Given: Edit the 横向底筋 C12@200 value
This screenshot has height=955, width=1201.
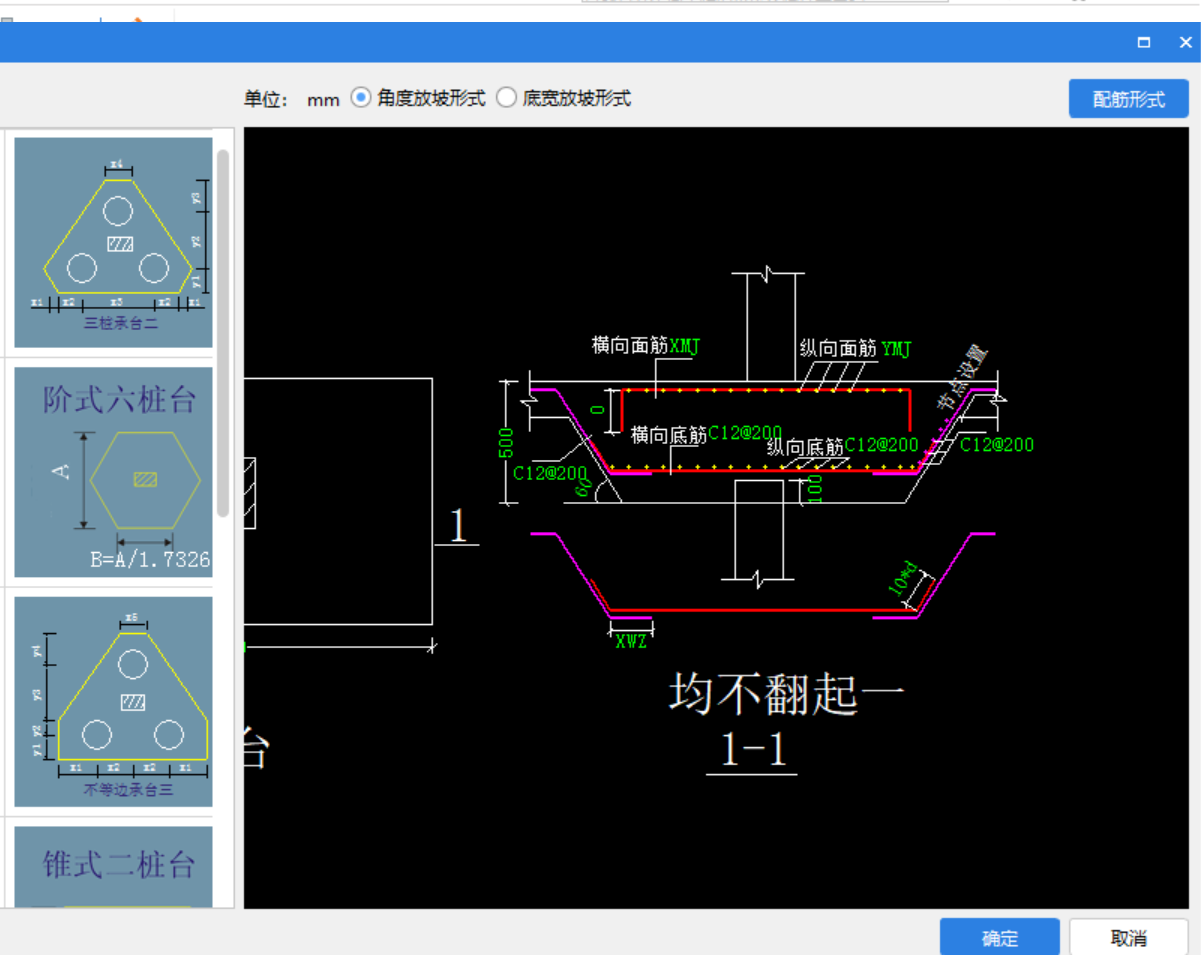Looking at the screenshot, I should tap(745, 433).
